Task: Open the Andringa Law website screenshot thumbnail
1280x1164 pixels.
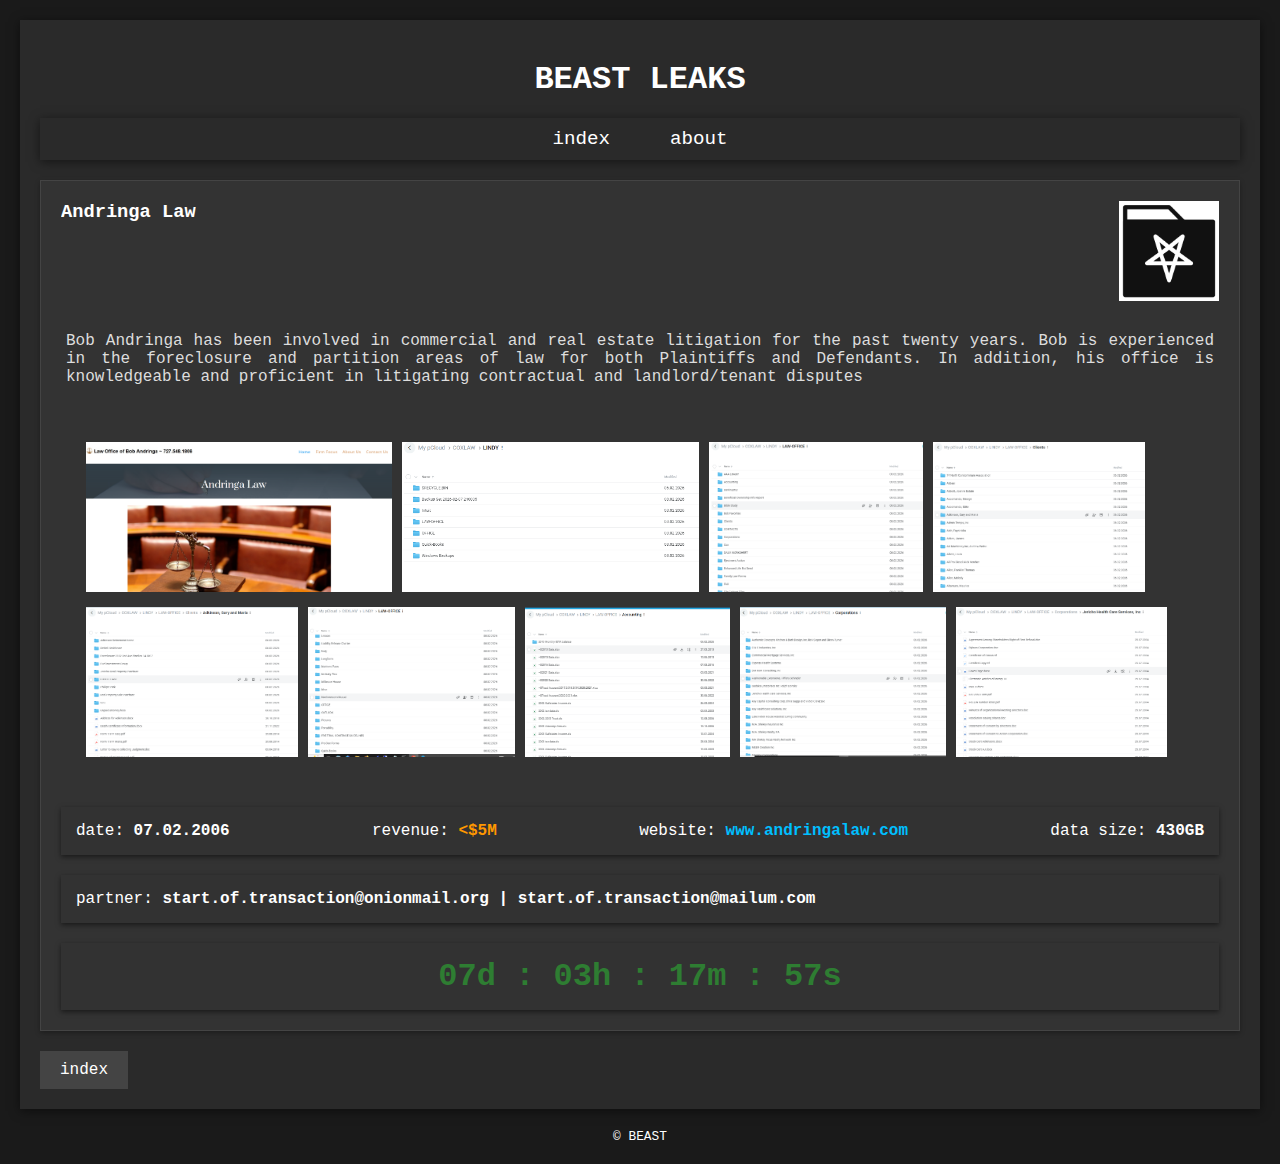Action: pos(239,517)
